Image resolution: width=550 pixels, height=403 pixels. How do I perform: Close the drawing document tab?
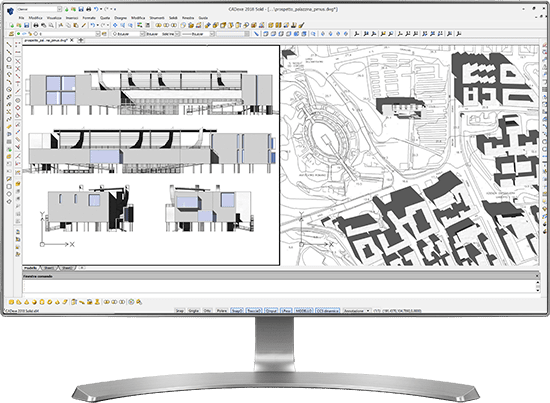pos(72,40)
